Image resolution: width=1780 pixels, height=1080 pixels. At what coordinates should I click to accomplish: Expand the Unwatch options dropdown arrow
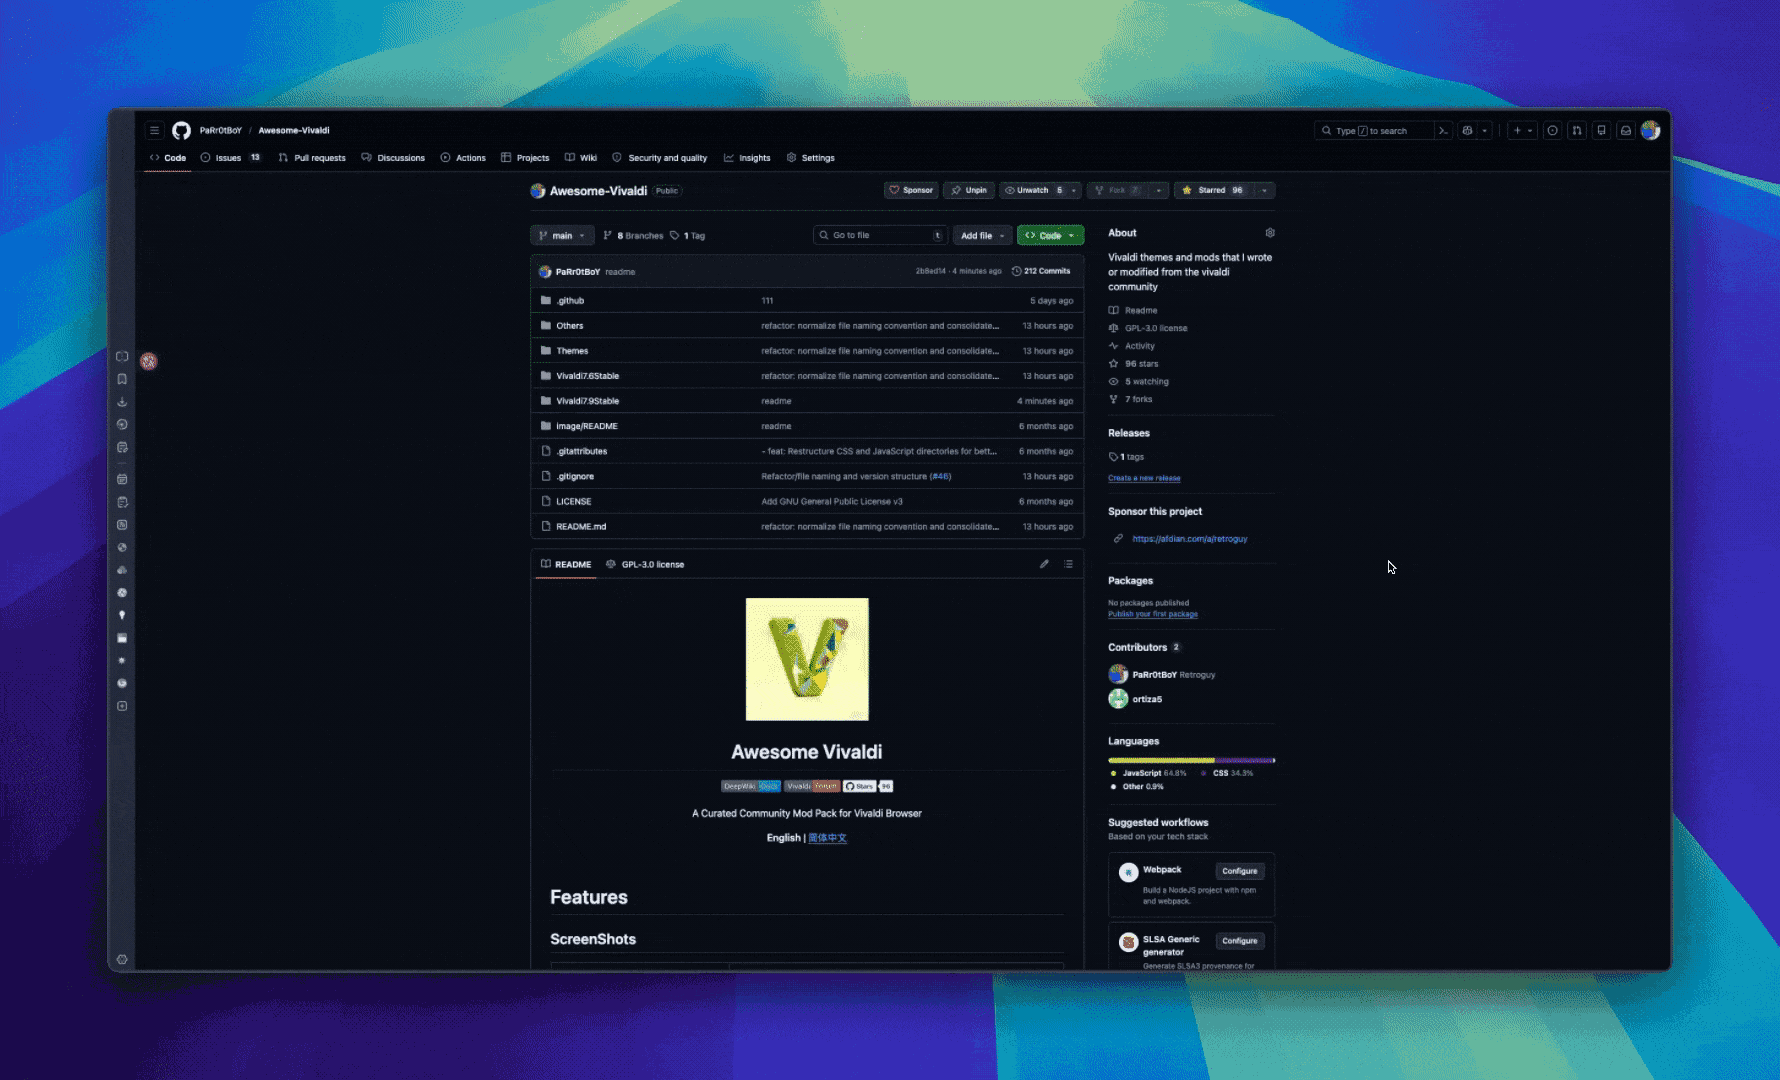click(1074, 190)
